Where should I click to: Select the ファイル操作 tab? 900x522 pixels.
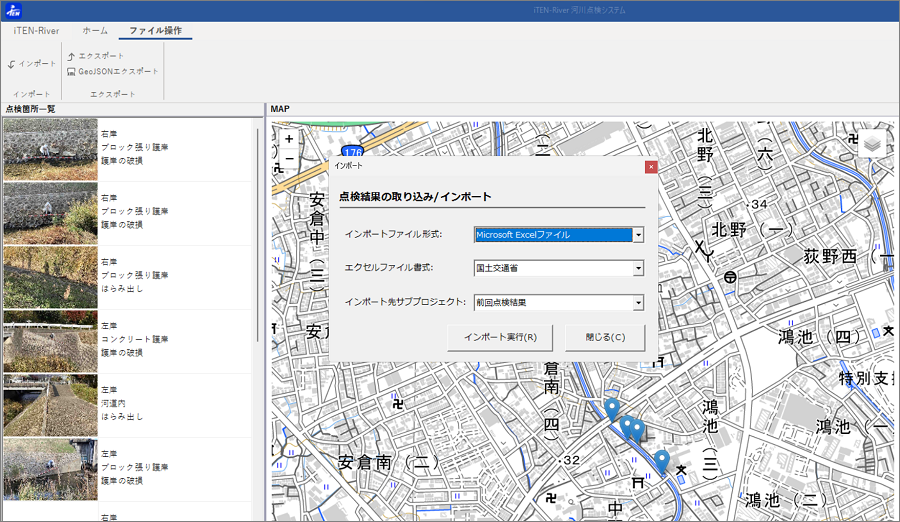(x=155, y=31)
